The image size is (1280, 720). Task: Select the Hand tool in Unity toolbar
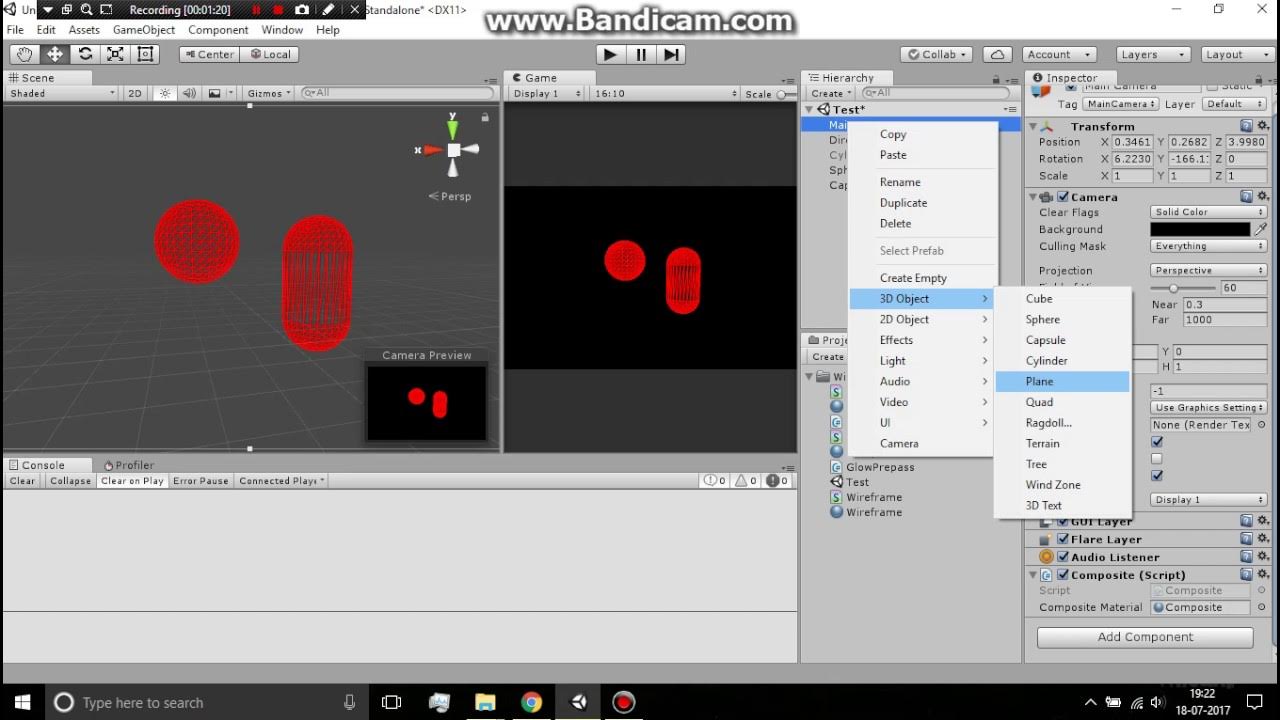[24, 54]
